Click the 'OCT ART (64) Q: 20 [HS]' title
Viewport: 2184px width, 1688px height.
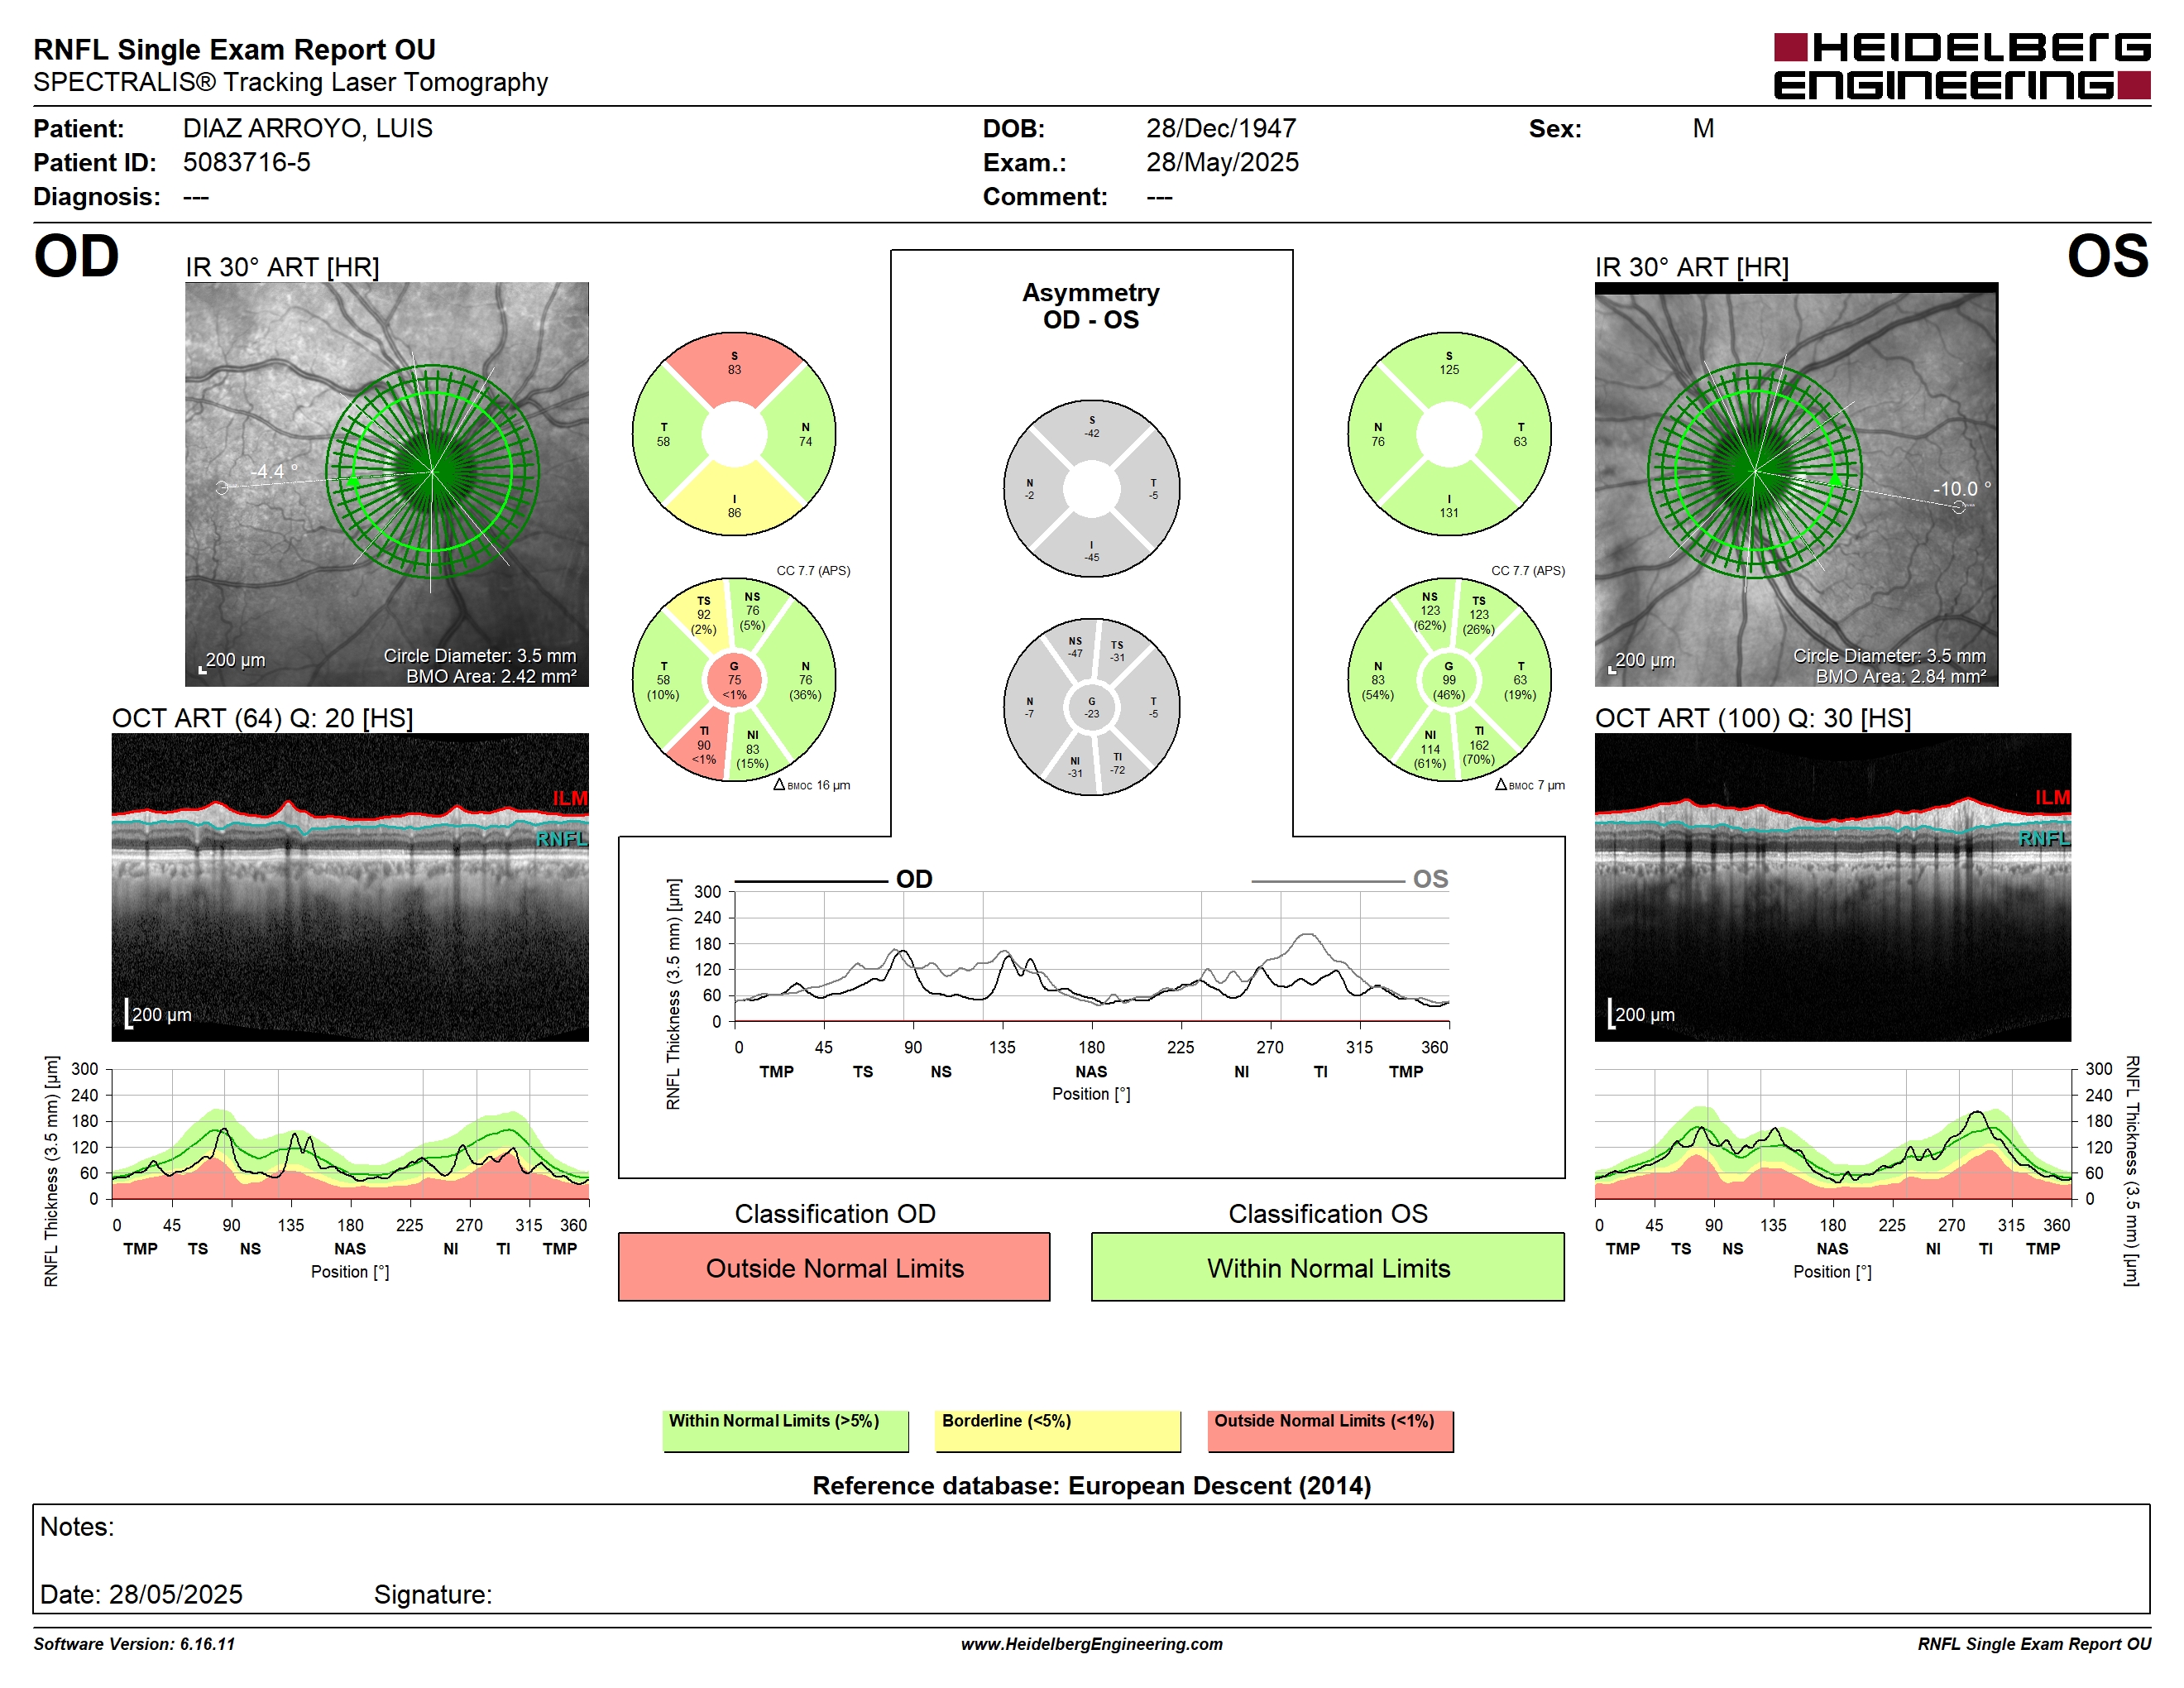(x=262, y=718)
